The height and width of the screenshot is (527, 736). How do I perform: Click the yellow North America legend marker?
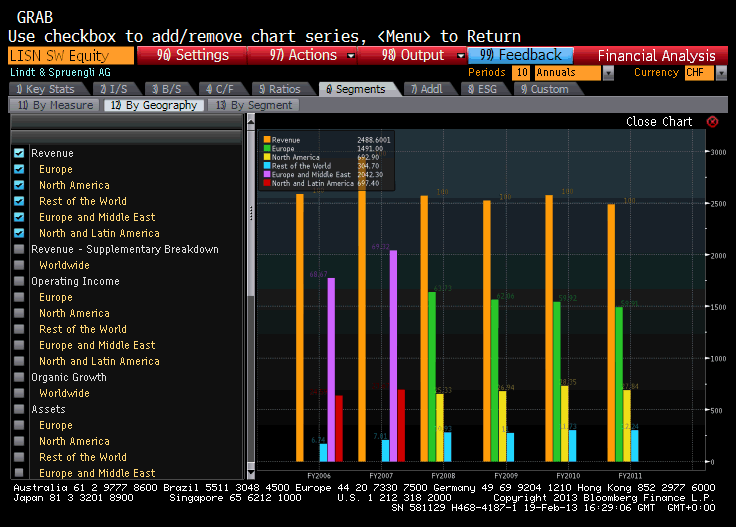pos(267,158)
